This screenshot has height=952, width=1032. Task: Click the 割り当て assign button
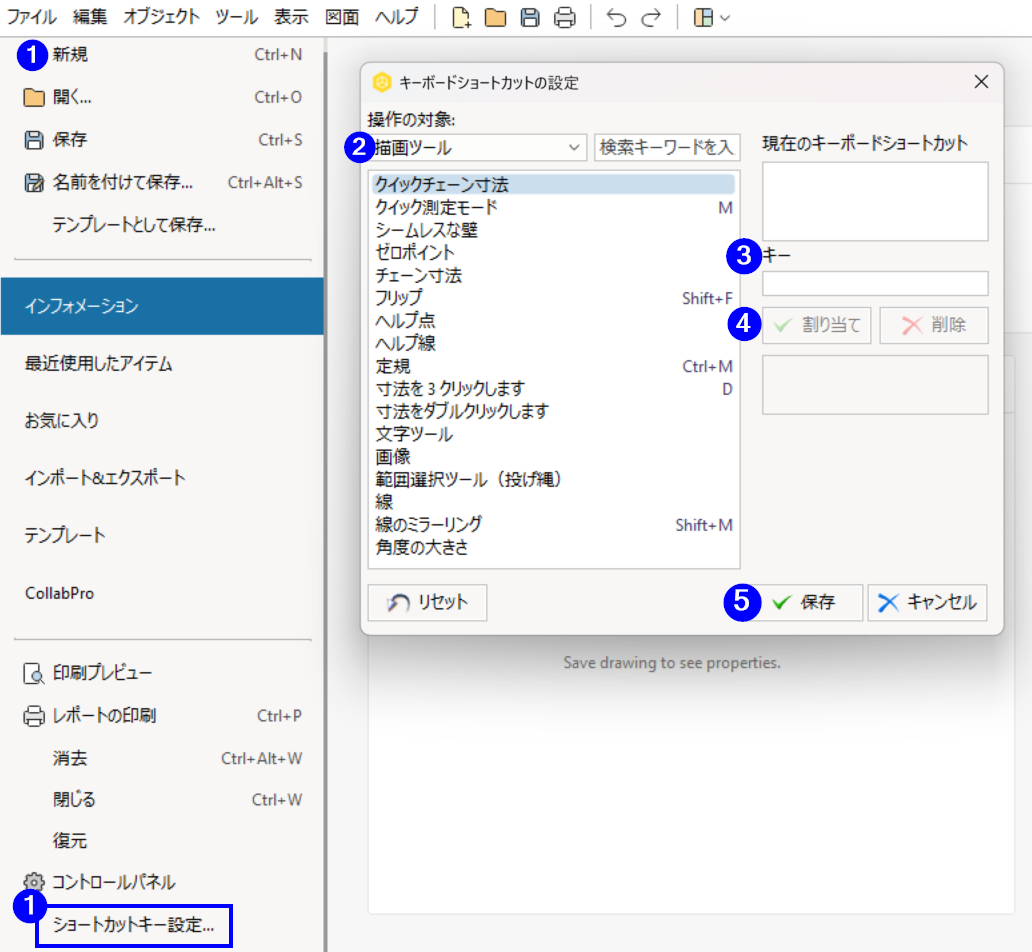tap(817, 325)
